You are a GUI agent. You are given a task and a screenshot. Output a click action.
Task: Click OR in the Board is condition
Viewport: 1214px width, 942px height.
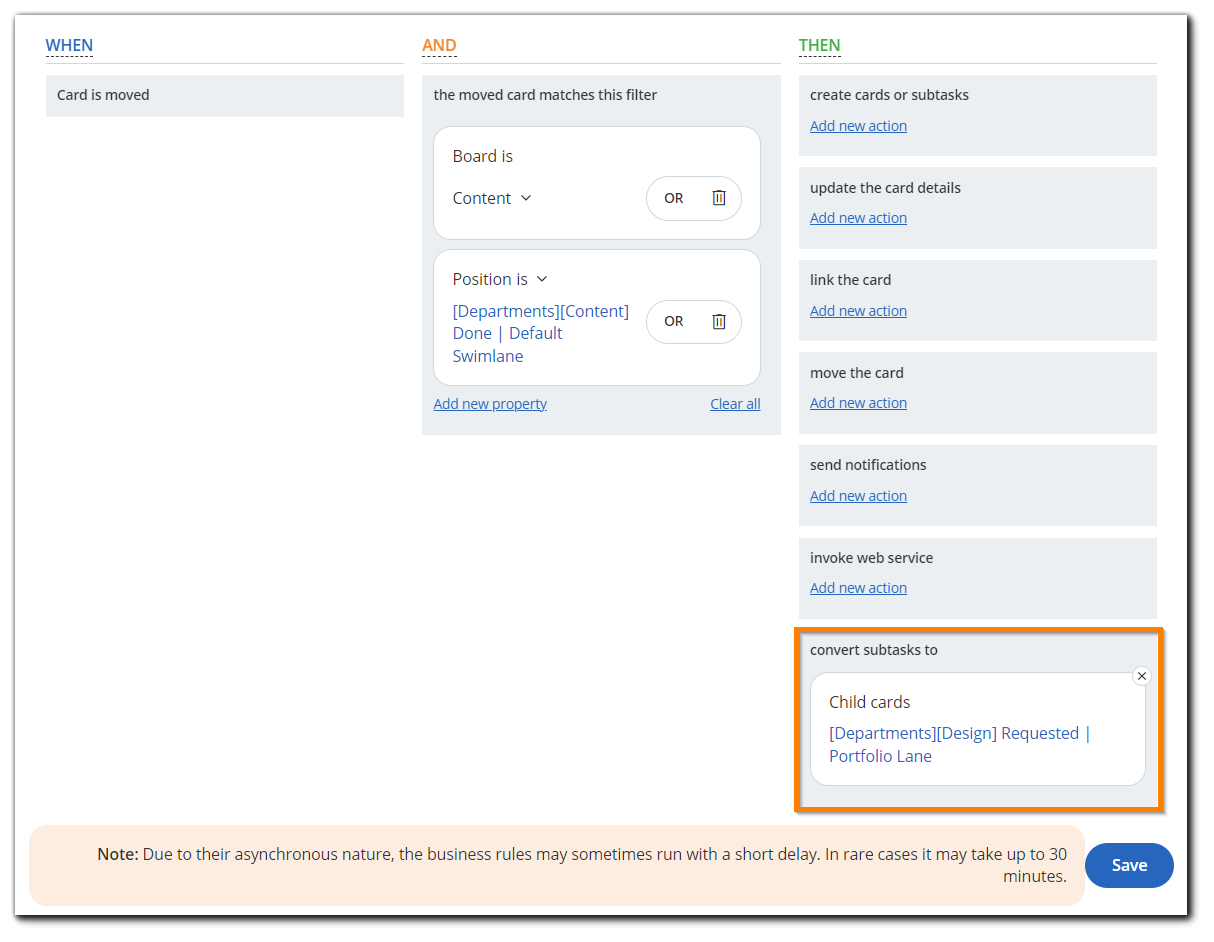674,198
